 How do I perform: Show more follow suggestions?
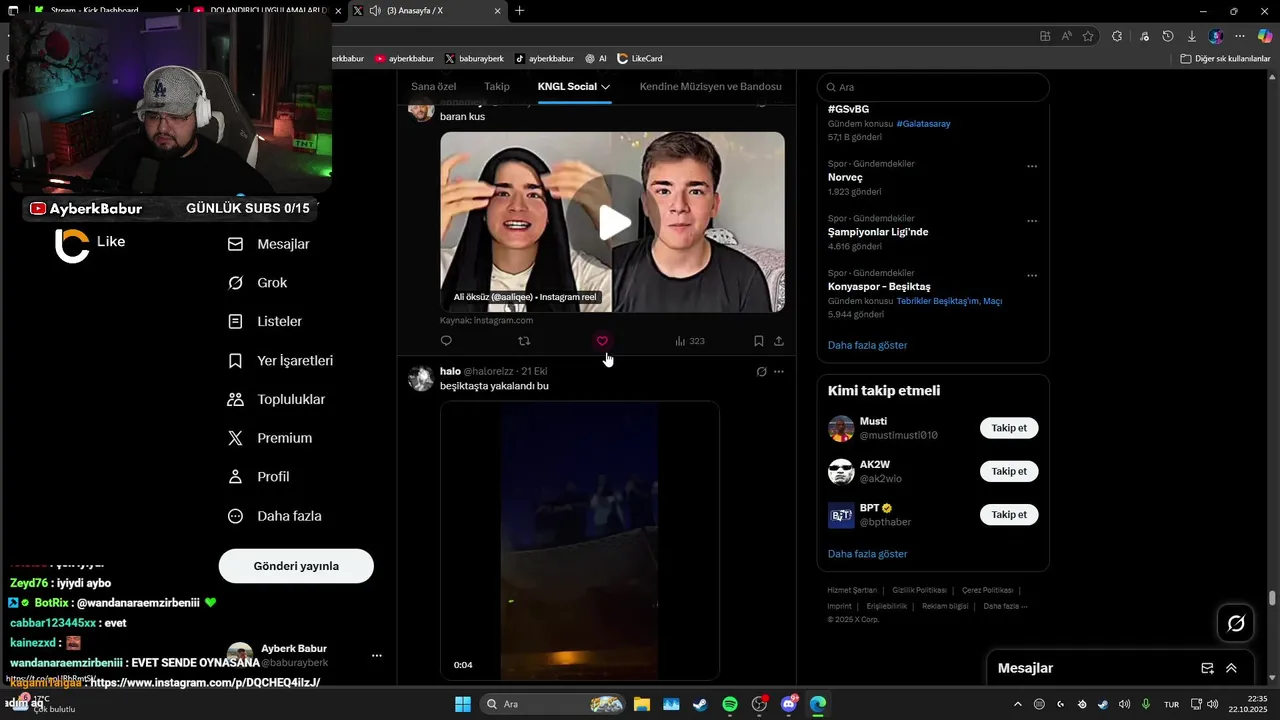pyautogui.click(x=867, y=554)
